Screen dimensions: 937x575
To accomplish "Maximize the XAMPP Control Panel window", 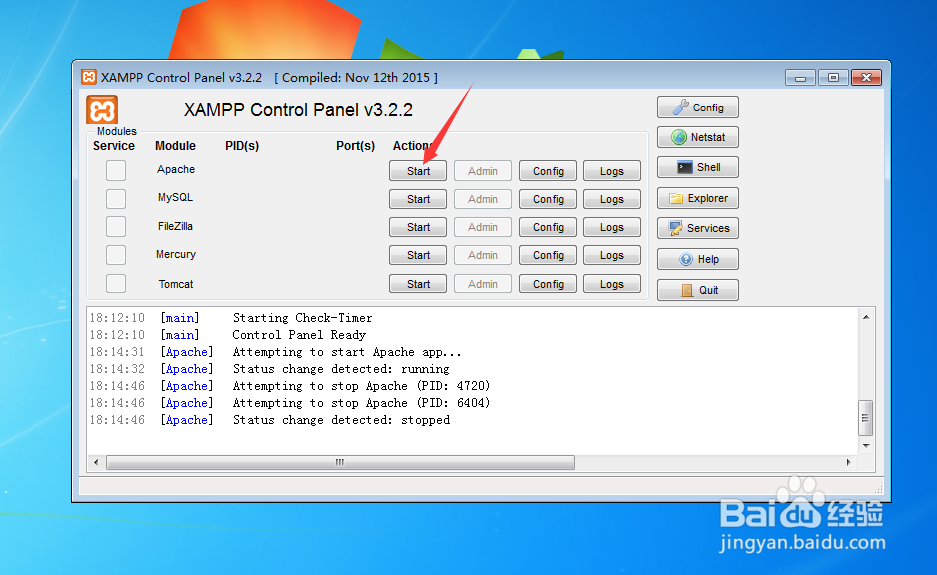I will [x=833, y=78].
